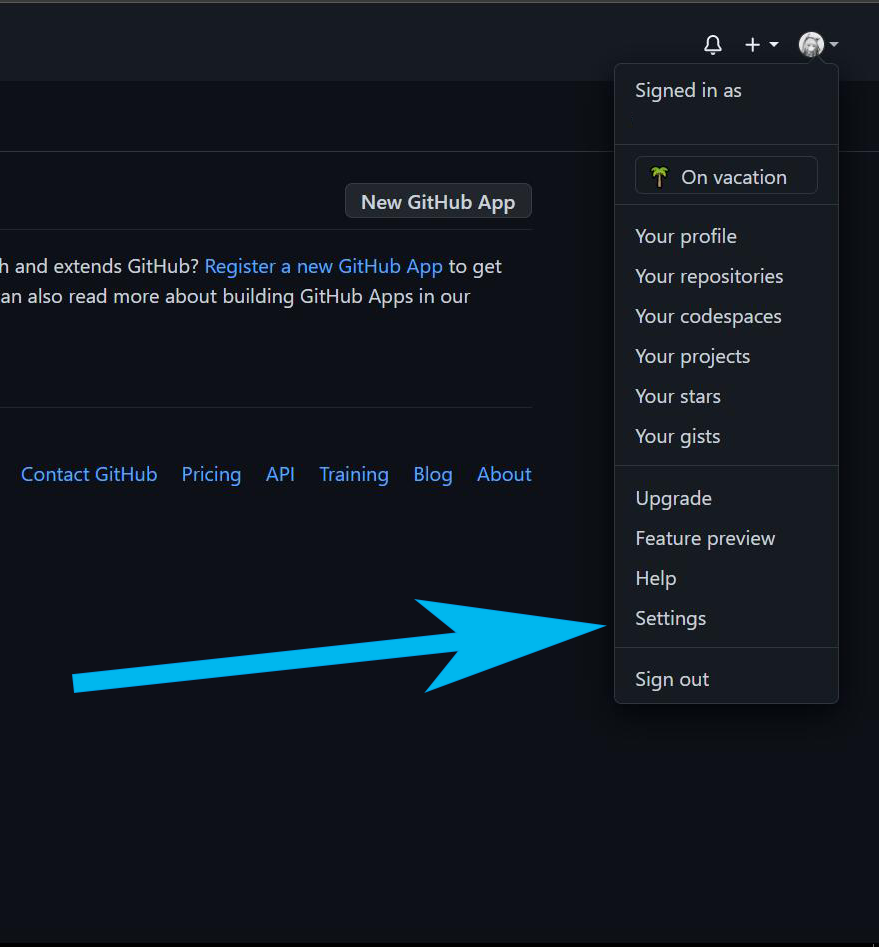Open Your projects

pos(692,356)
